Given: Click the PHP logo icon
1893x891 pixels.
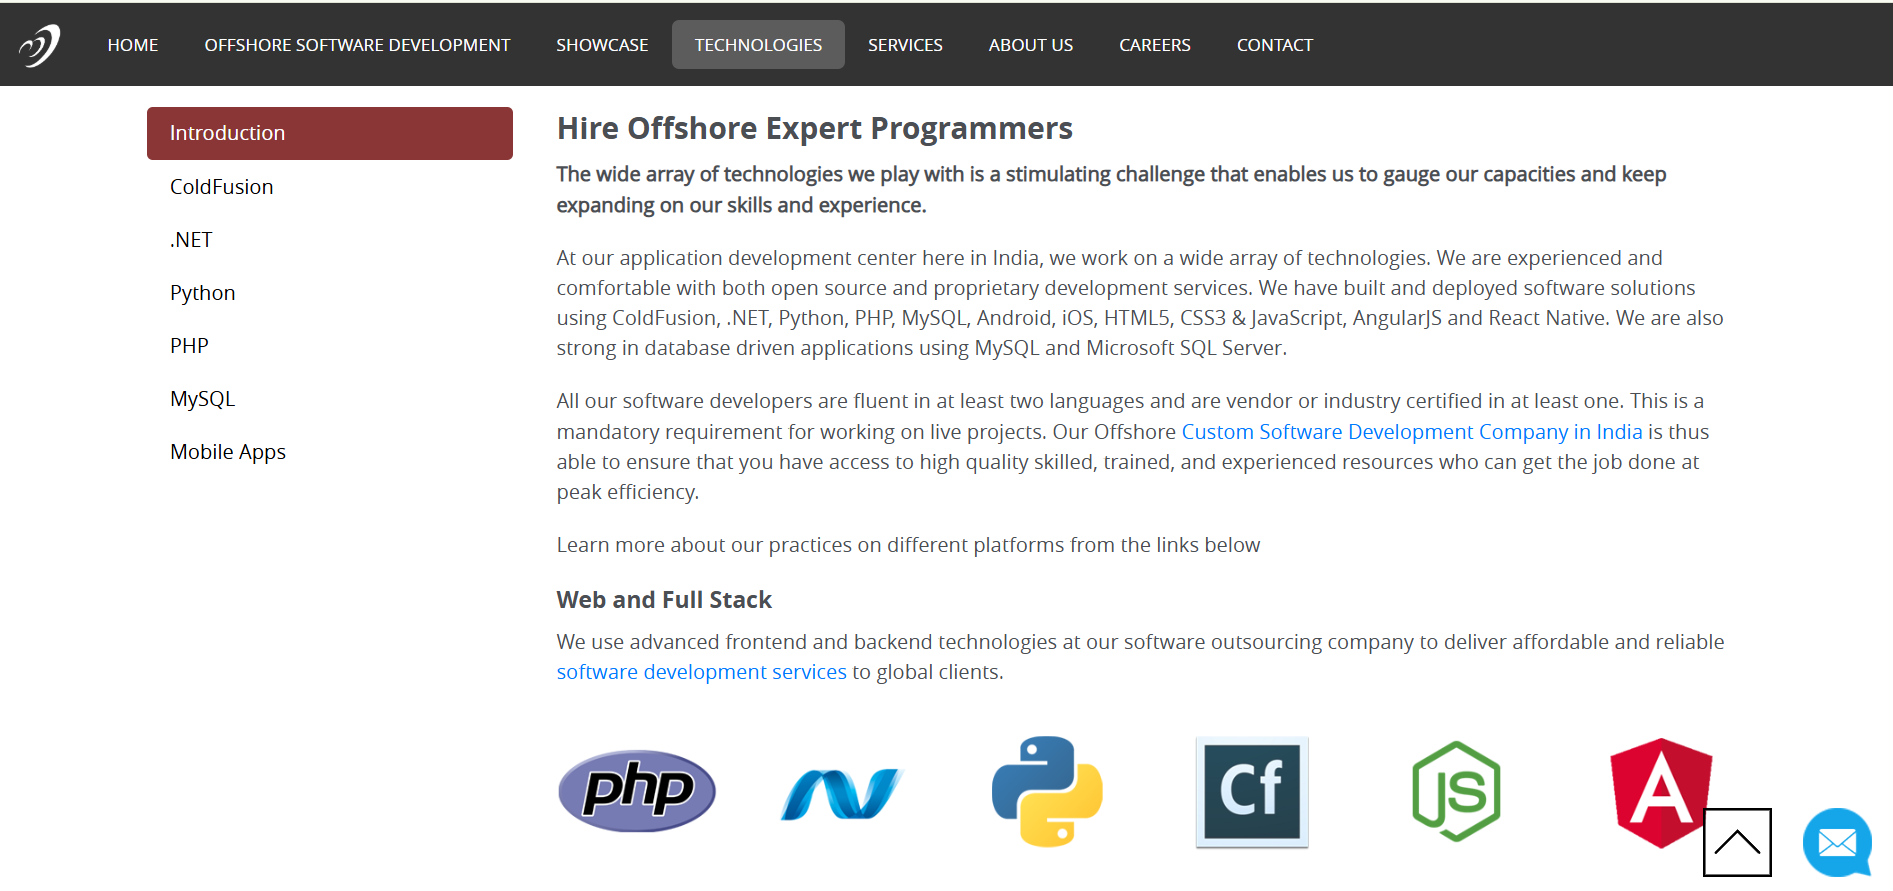Looking at the screenshot, I should (x=637, y=791).
